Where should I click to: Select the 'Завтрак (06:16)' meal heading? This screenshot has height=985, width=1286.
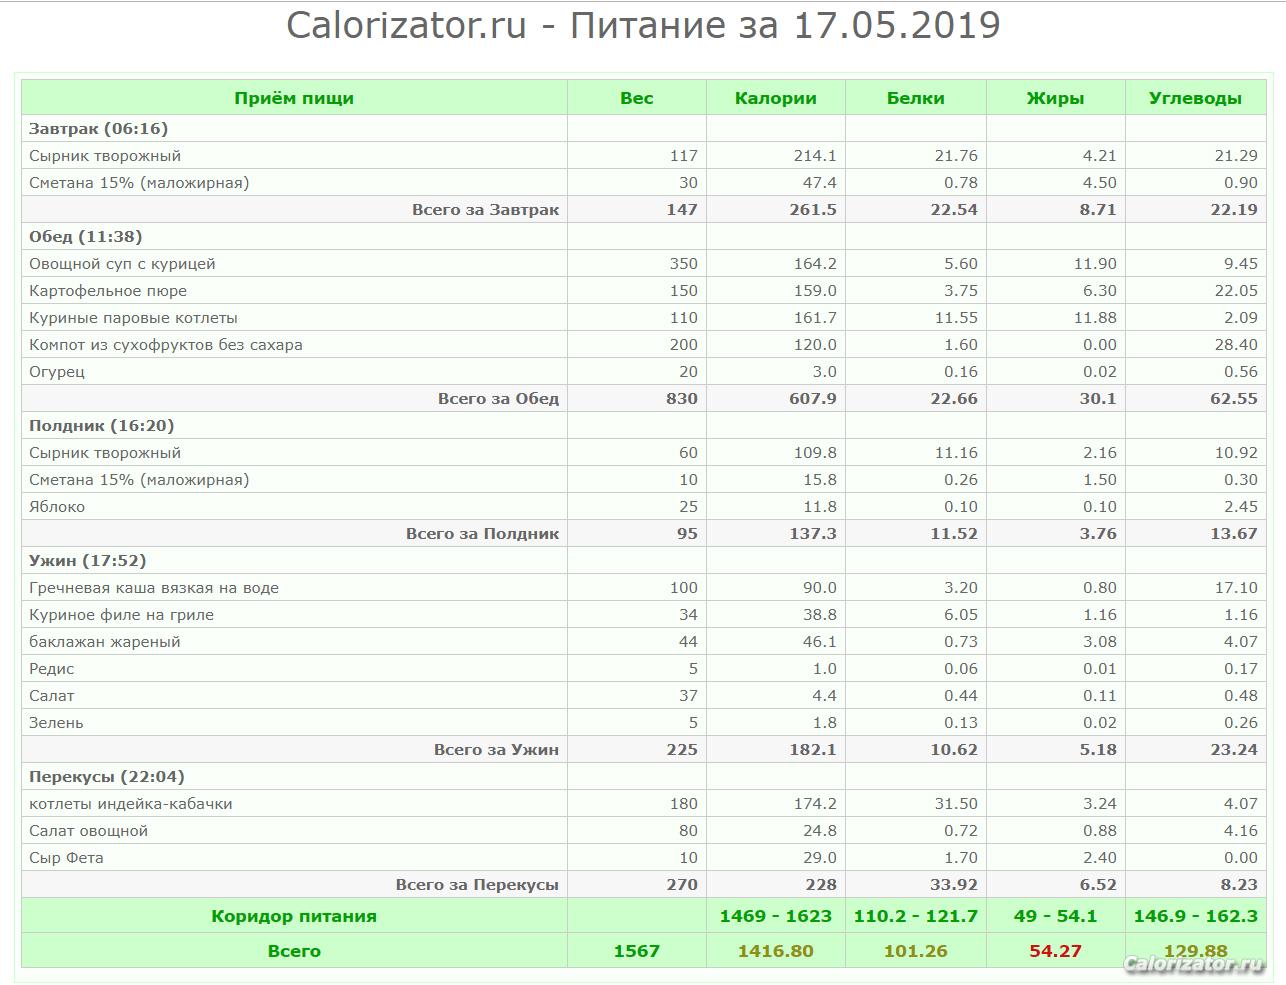(98, 129)
